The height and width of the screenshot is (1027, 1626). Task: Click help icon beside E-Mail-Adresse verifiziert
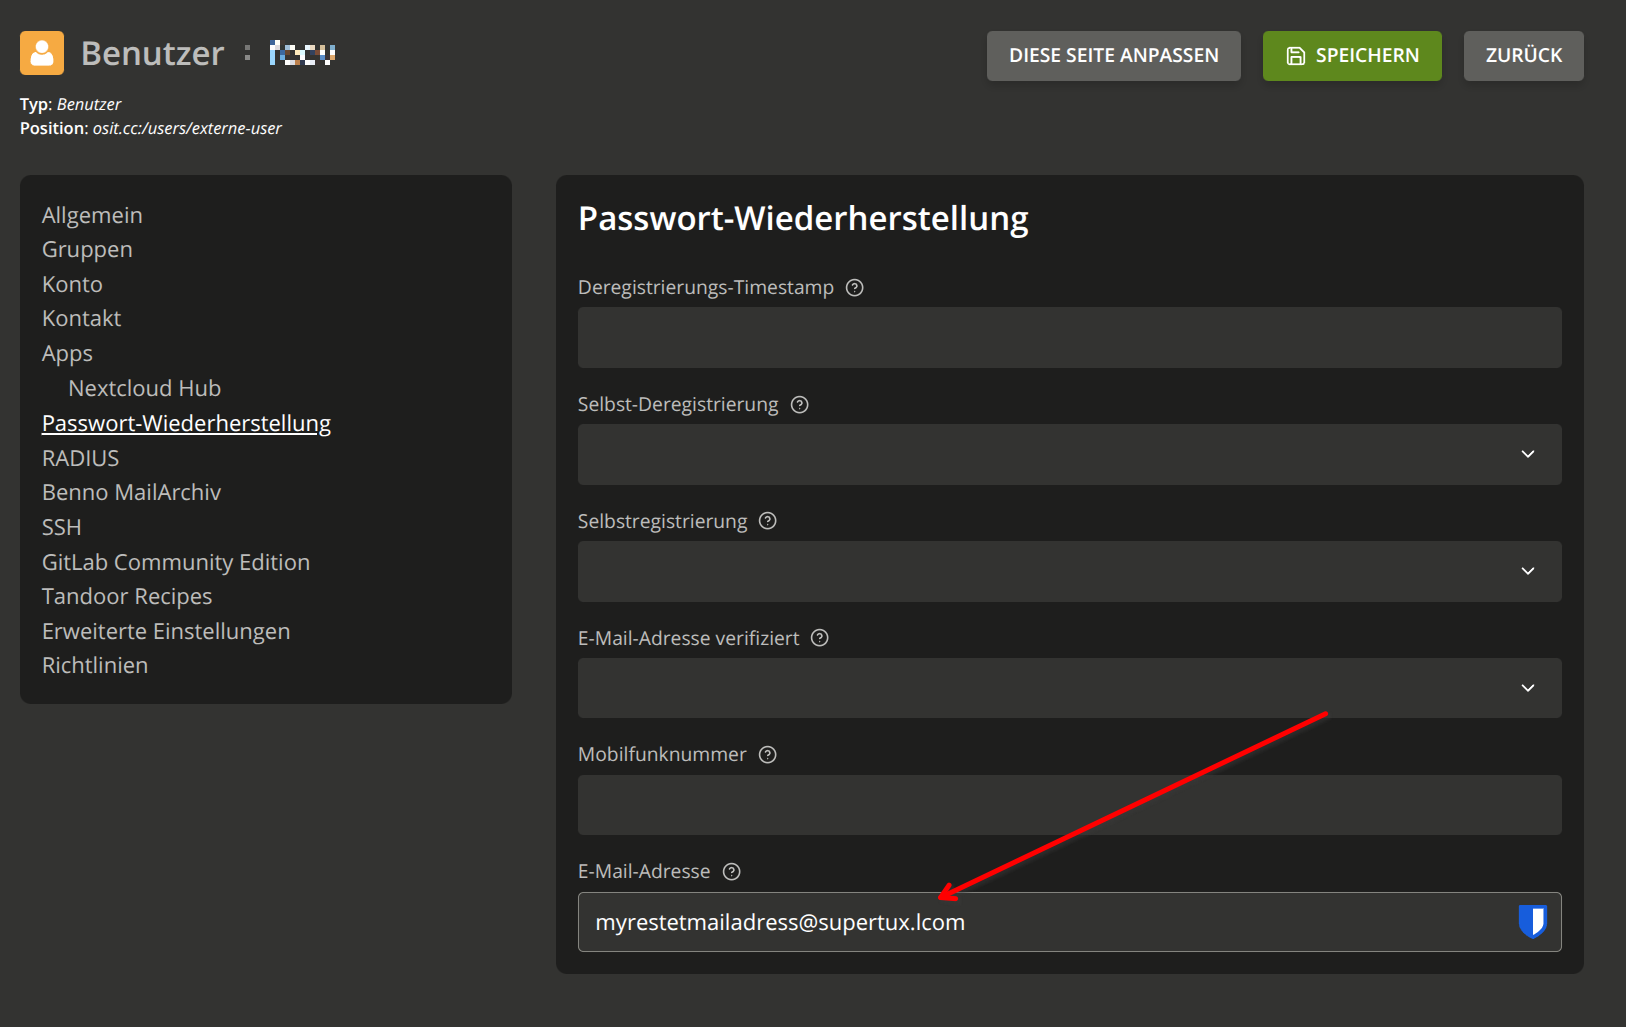click(x=820, y=638)
